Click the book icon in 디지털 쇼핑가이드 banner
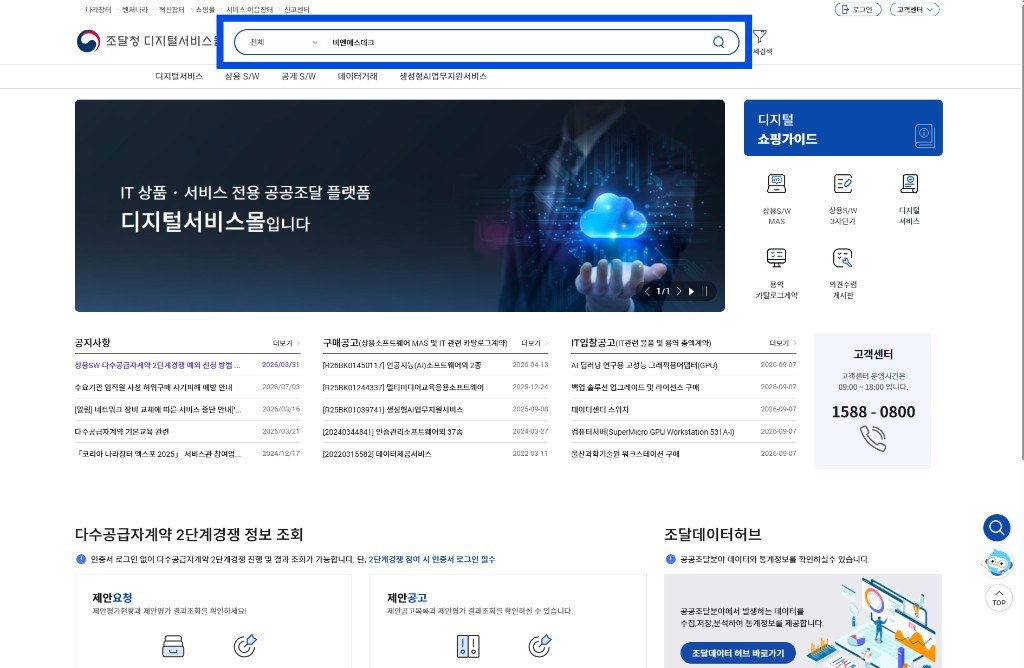 coord(924,136)
